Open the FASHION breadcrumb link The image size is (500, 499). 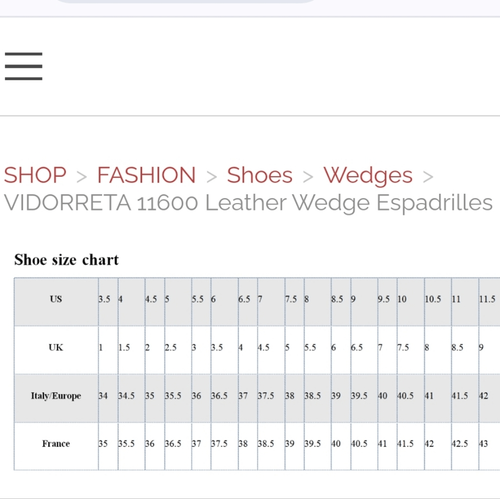146,175
